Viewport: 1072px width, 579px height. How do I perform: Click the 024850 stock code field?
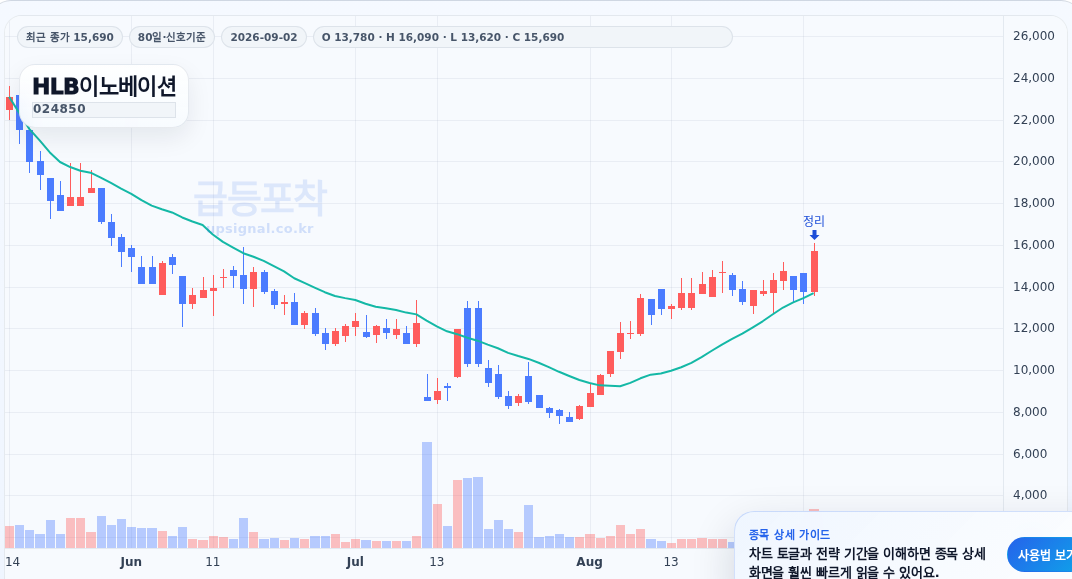(x=104, y=109)
